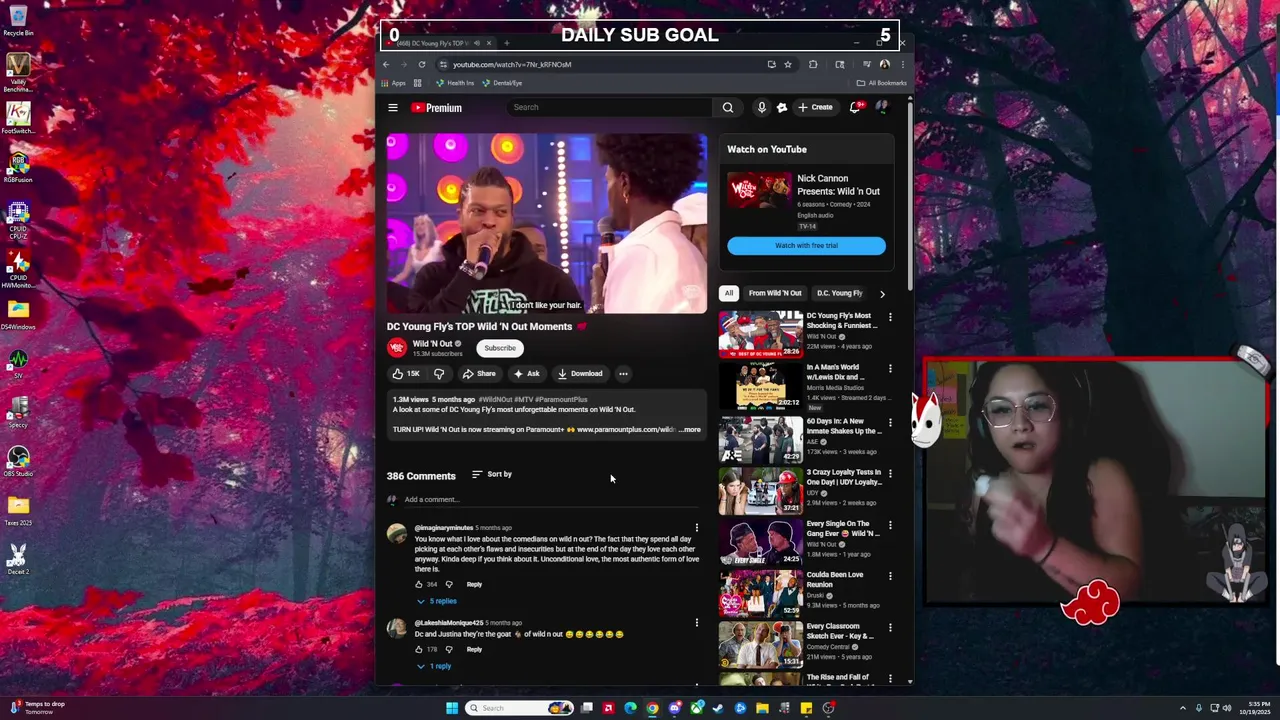Select From Wild 'N Out filter chip
Screen dimensions: 1280x720
pos(775,293)
